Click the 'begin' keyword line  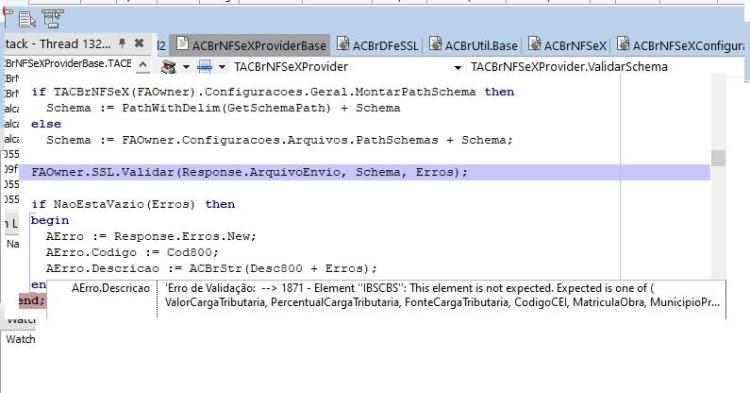50,220
